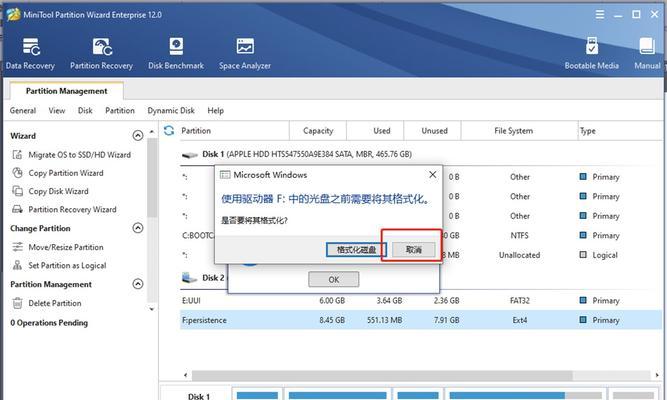Click the partition list horizontal scrollbar
The height and width of the screenshot is (400, 667).
point(382,375)
